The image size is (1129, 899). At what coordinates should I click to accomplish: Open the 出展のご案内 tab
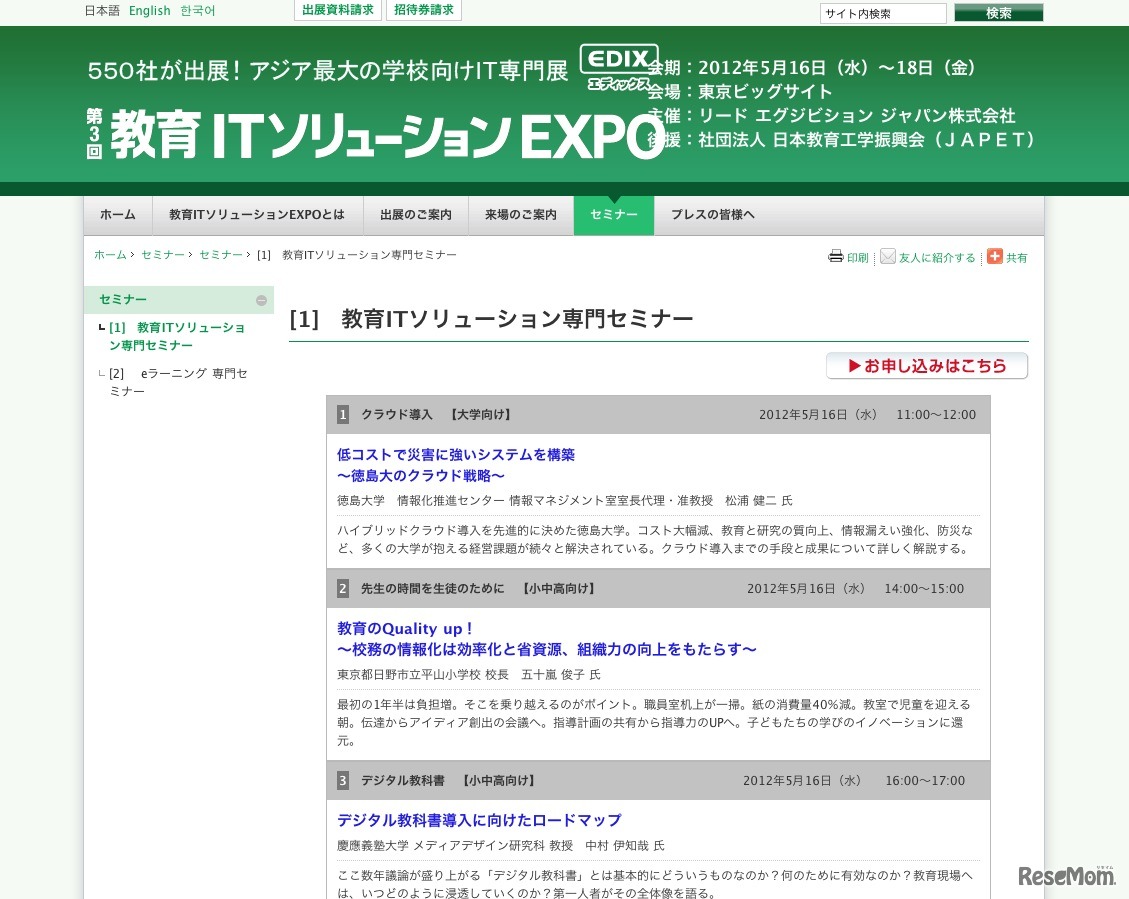[415, 215]
